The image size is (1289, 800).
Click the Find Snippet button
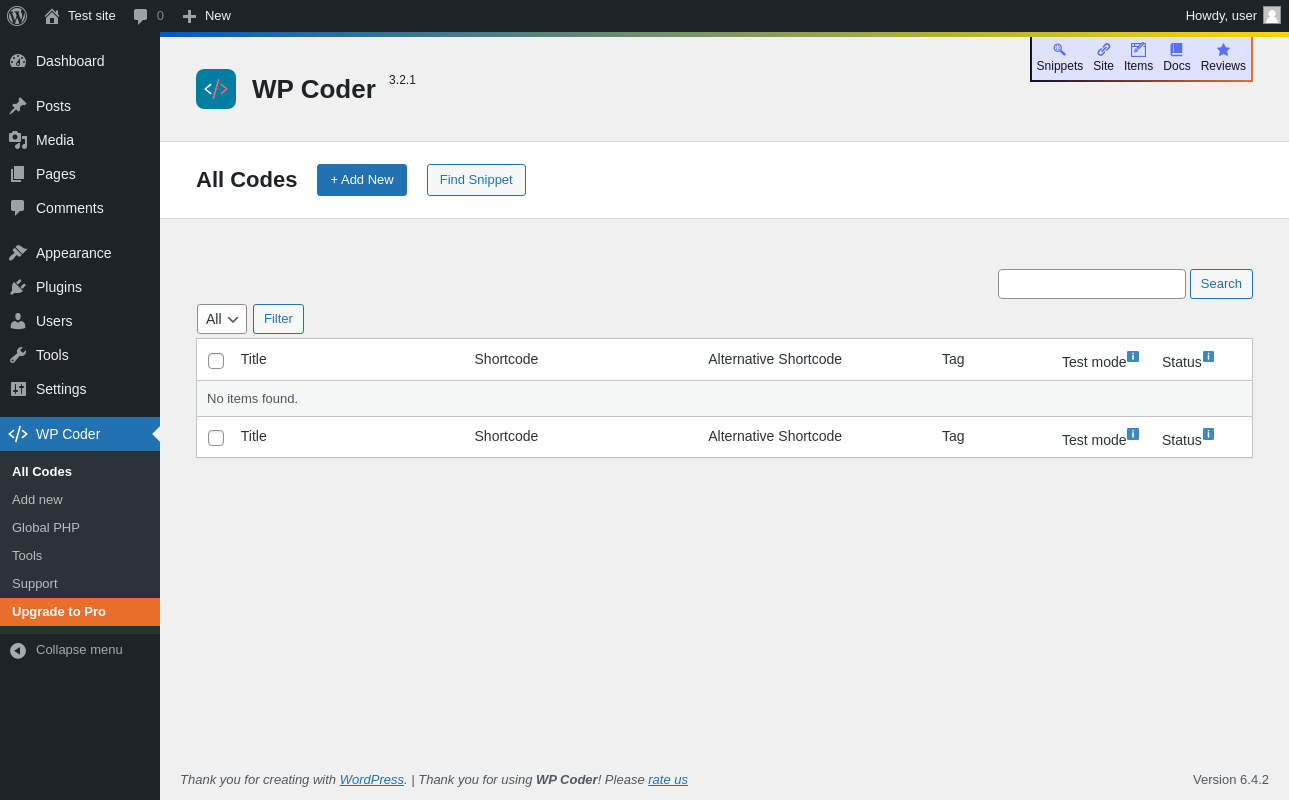tap(476, 180)
